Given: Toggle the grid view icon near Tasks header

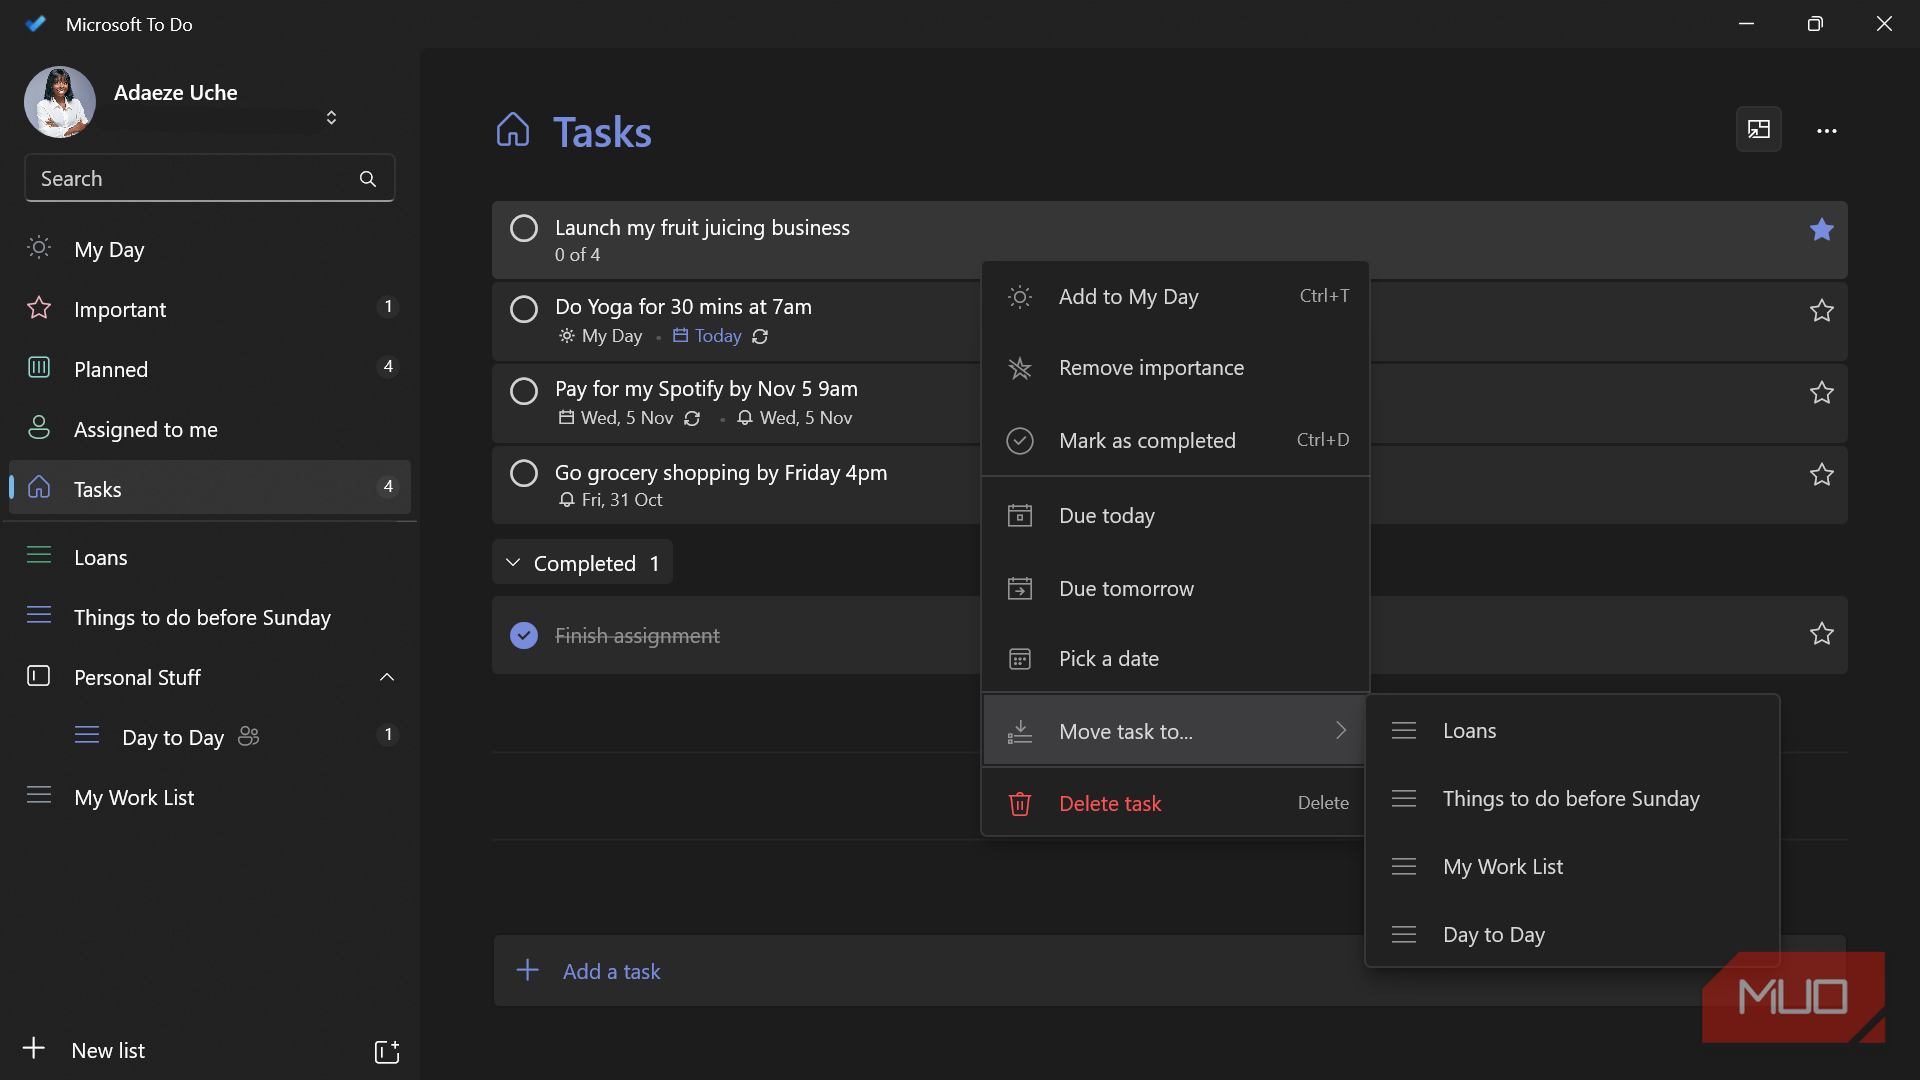Looking at the screenshot, I should coord(1759,130).
